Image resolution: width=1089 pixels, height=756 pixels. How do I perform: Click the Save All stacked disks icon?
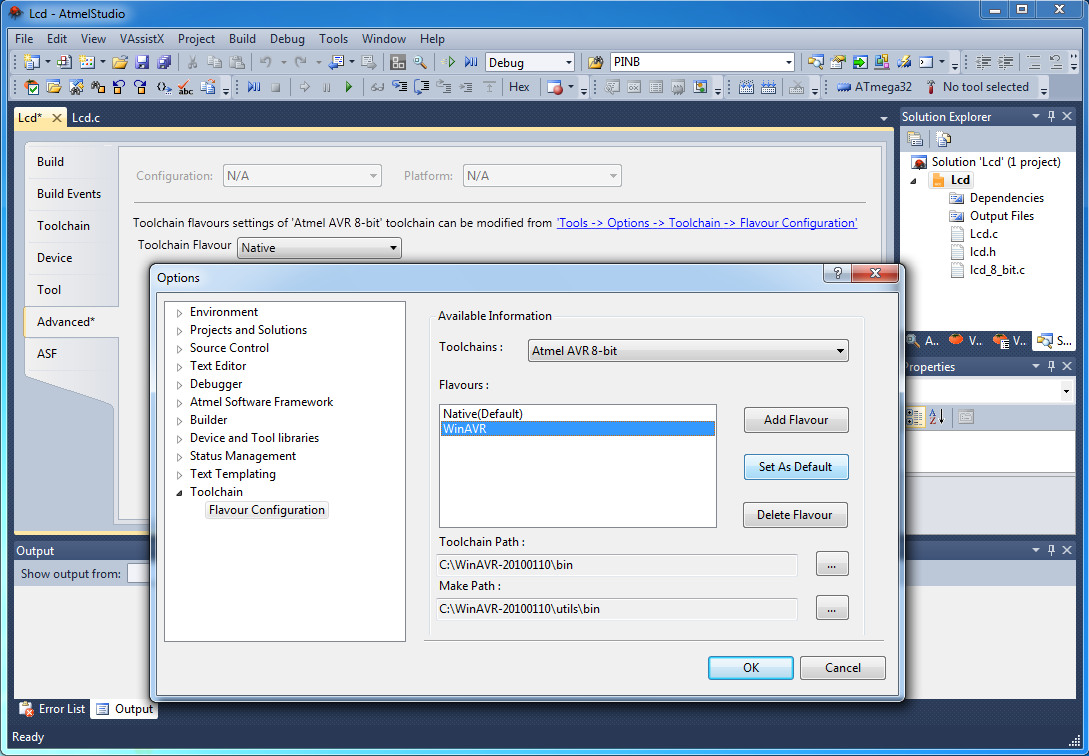pyautogui.click(x=164, y=62)
